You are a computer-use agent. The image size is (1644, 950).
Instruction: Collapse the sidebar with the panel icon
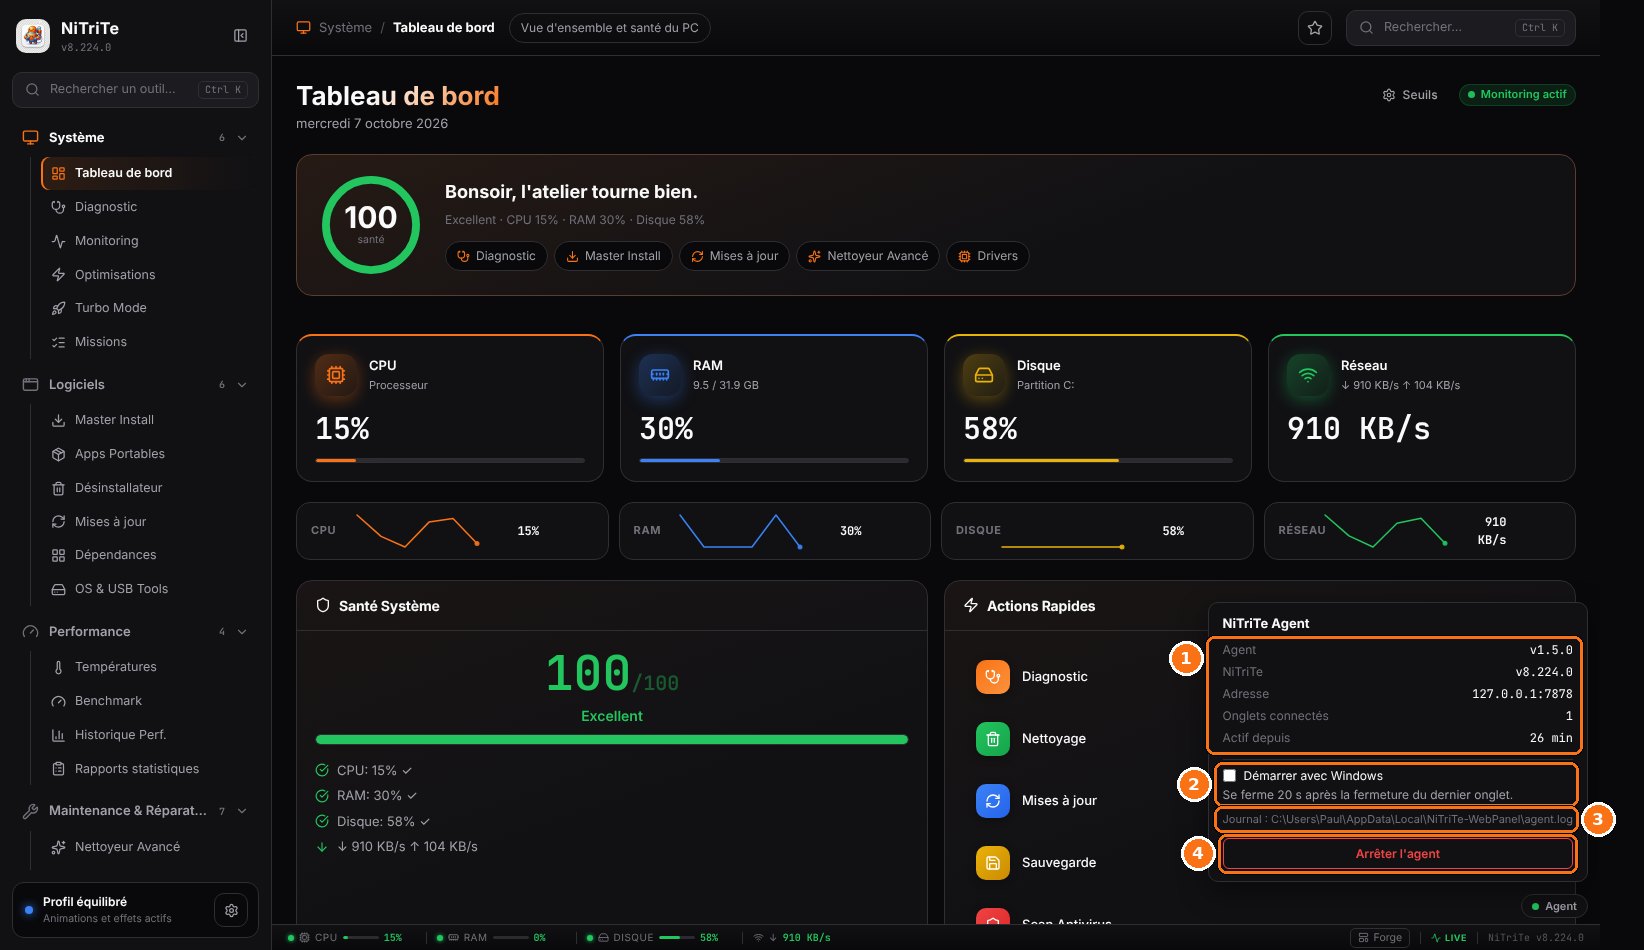[240, 36]
